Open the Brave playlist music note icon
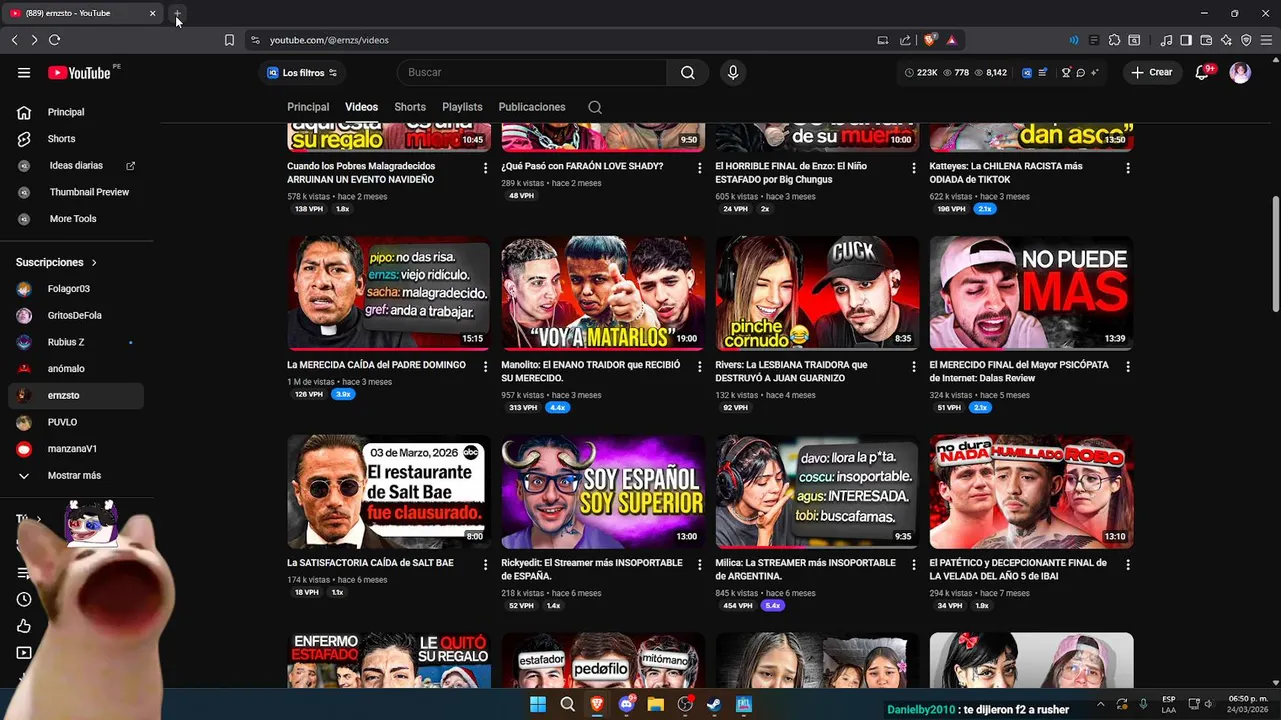Screen dimensions: 1281x720 1166,40
